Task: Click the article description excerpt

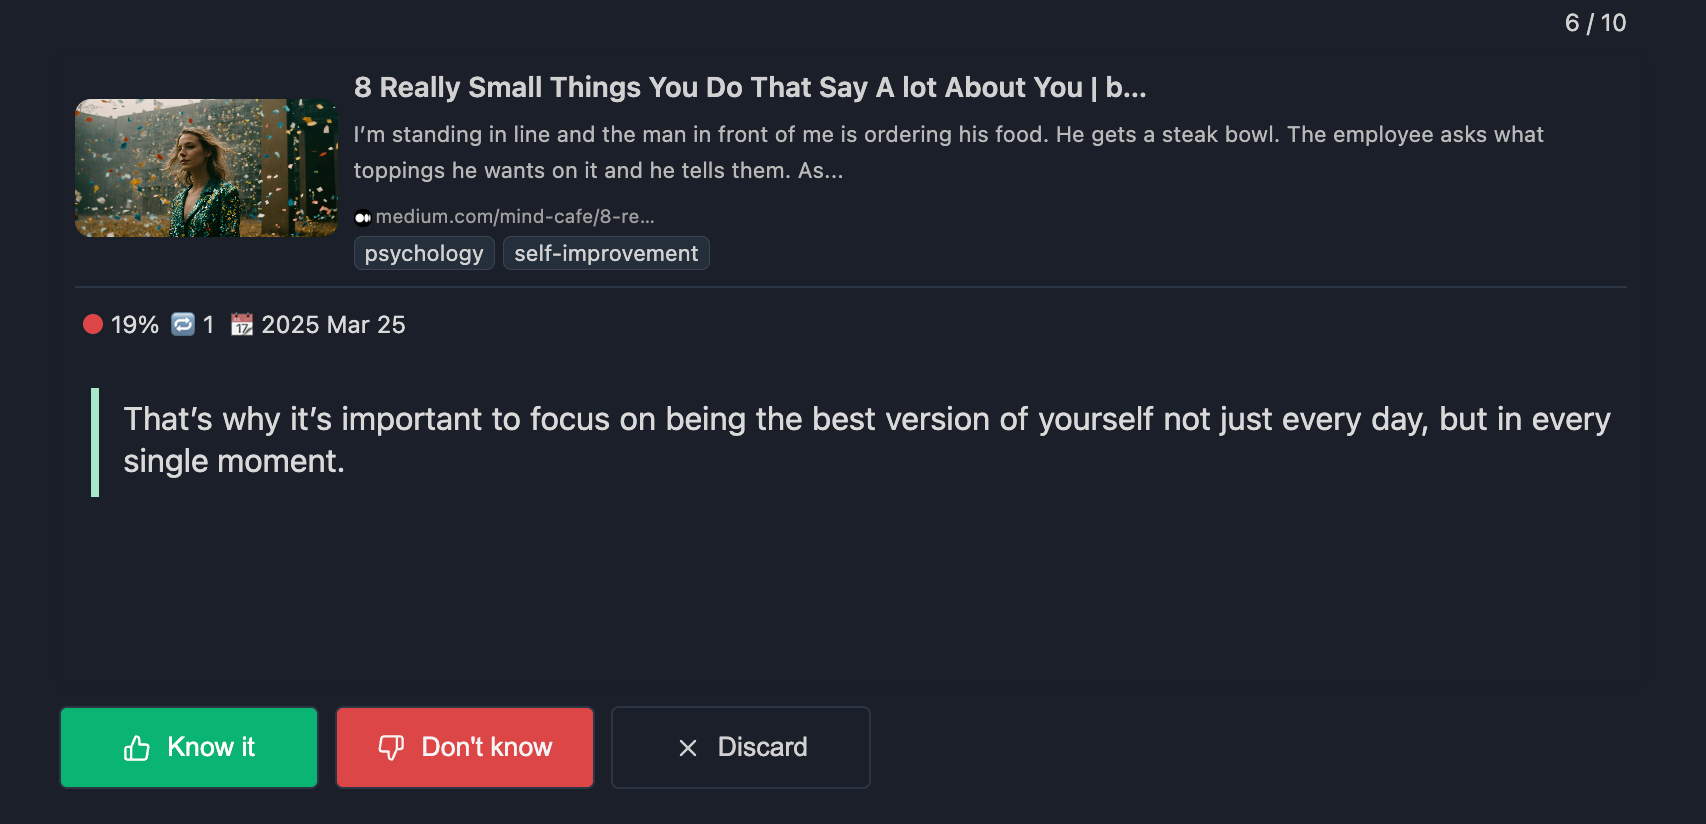Action: pyautogui.click(x=947, y=152)
